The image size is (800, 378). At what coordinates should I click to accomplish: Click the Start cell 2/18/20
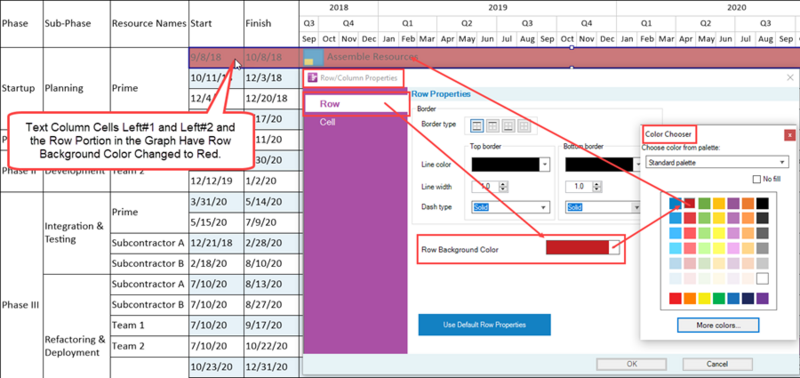tap(216, 264)
